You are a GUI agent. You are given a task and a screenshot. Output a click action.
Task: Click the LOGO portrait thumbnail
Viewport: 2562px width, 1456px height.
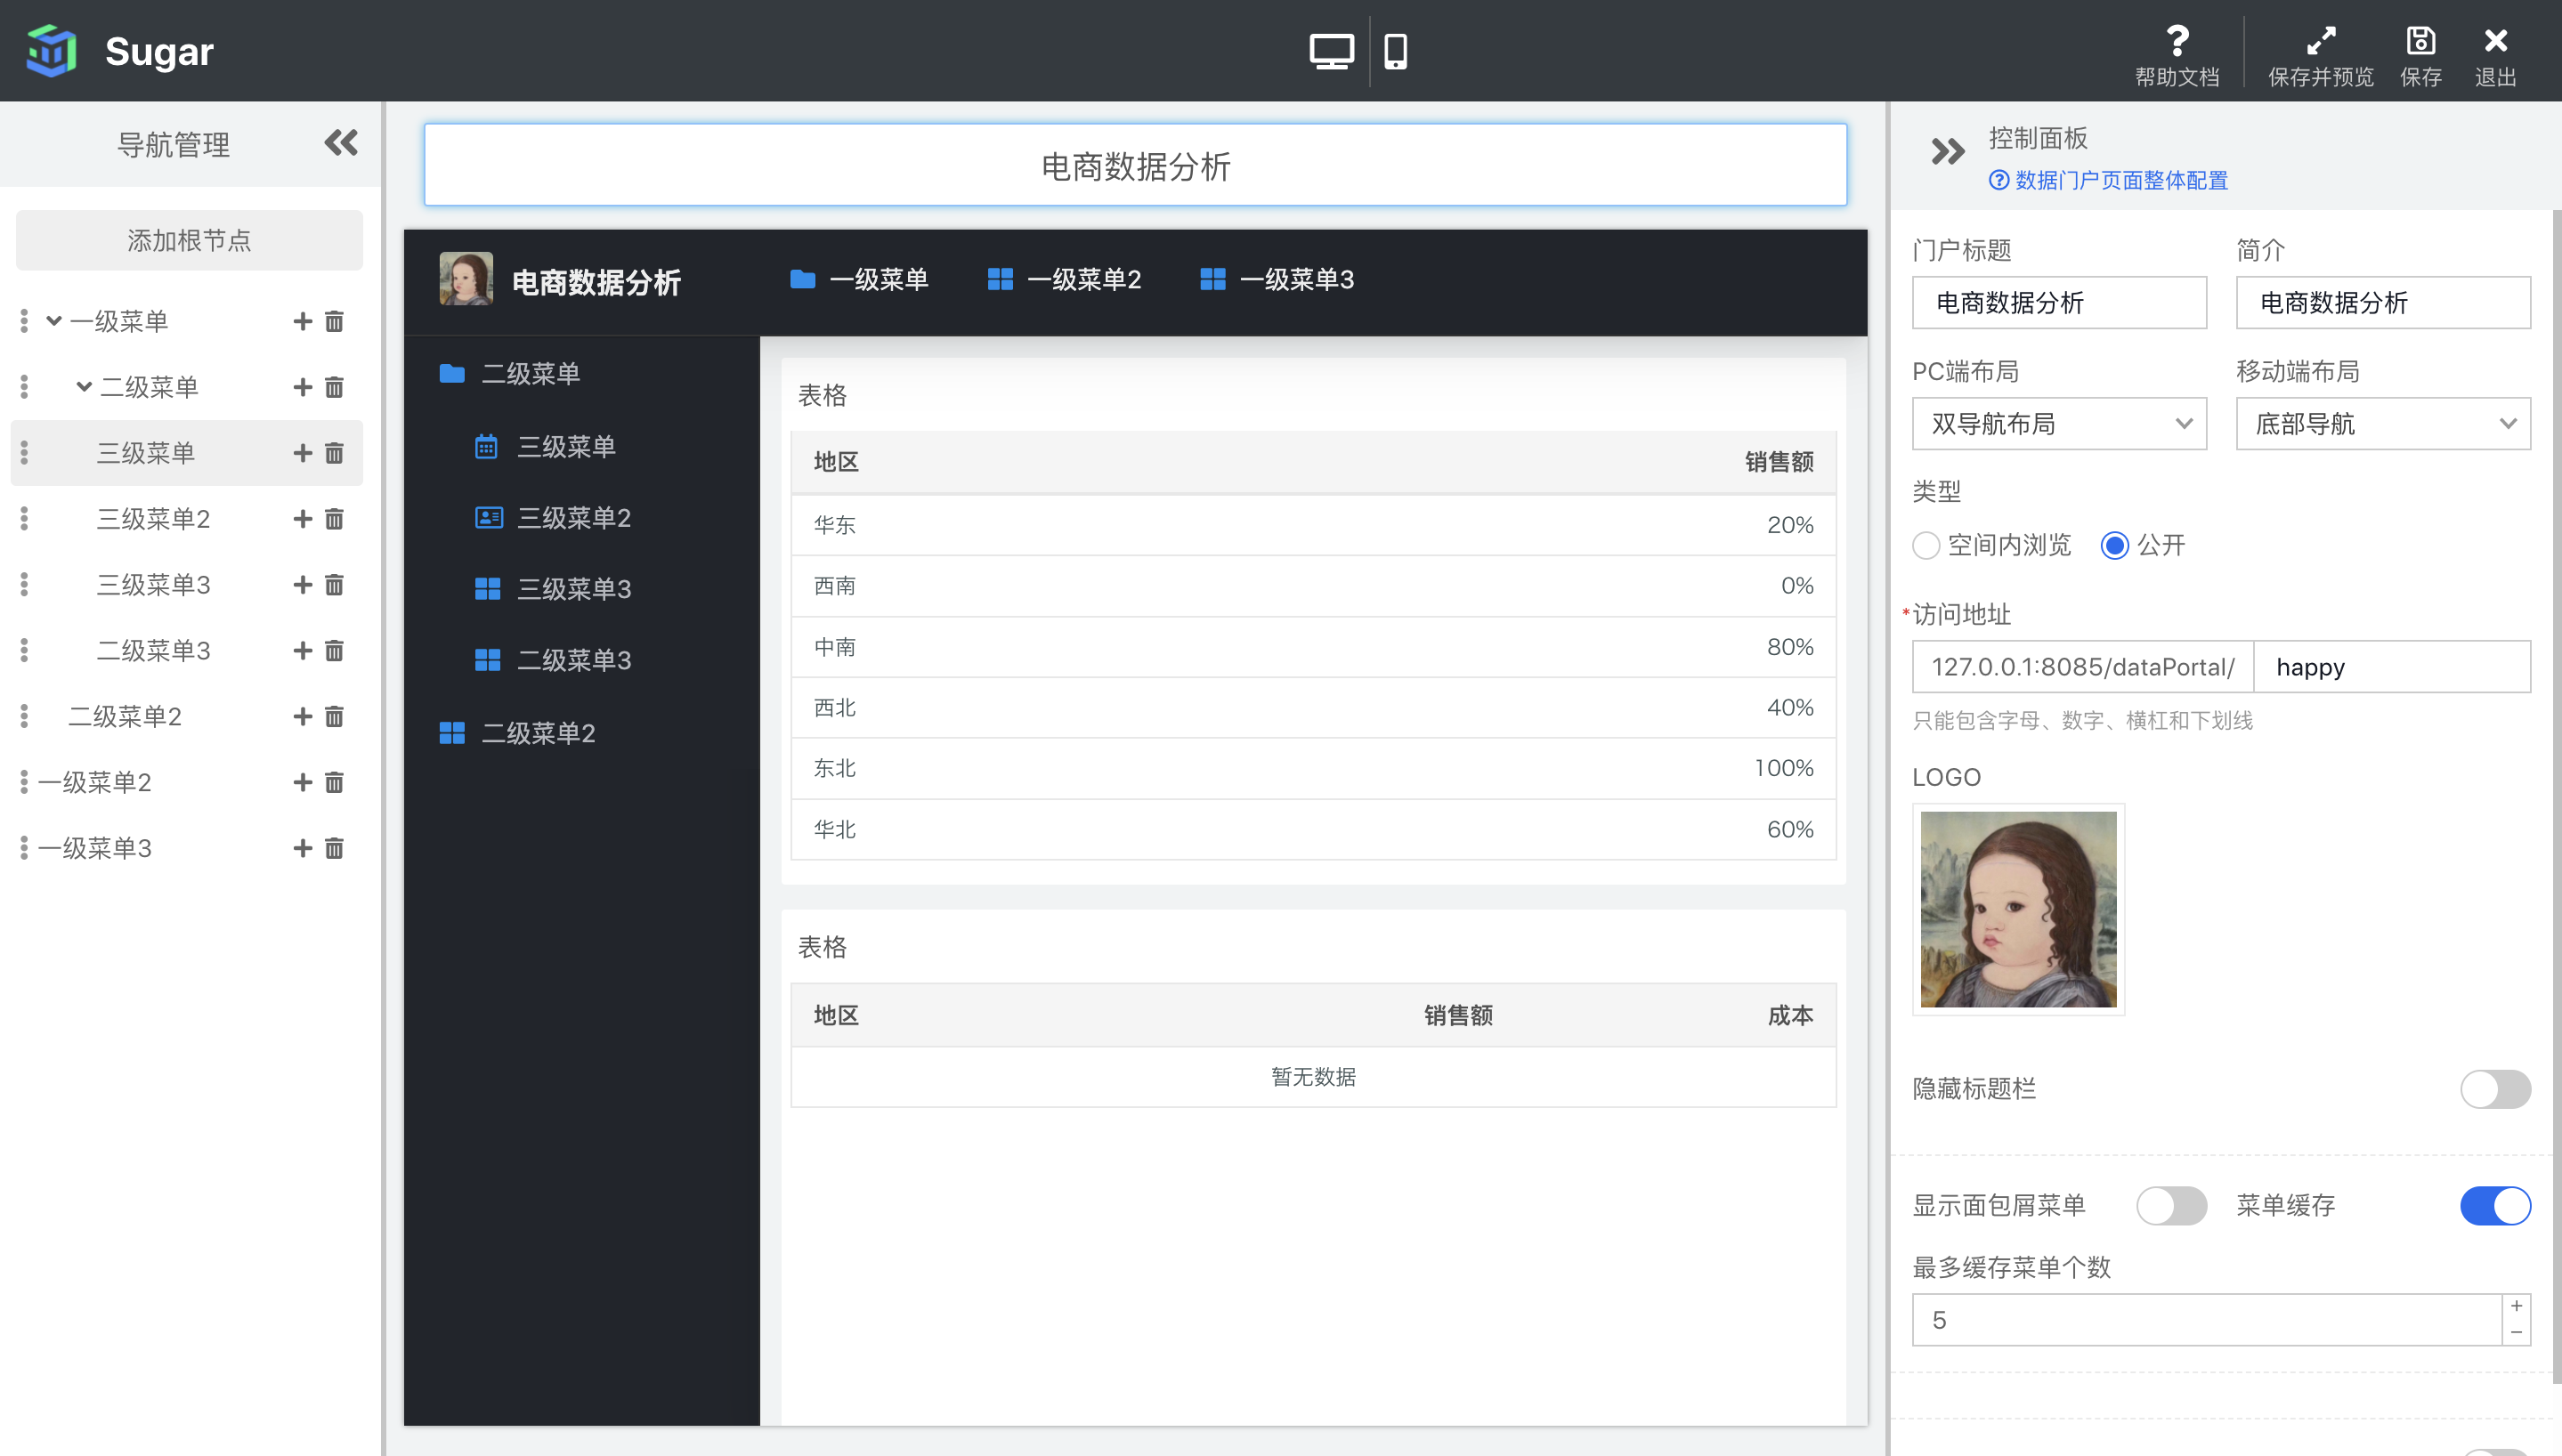tap(2018, 909)
